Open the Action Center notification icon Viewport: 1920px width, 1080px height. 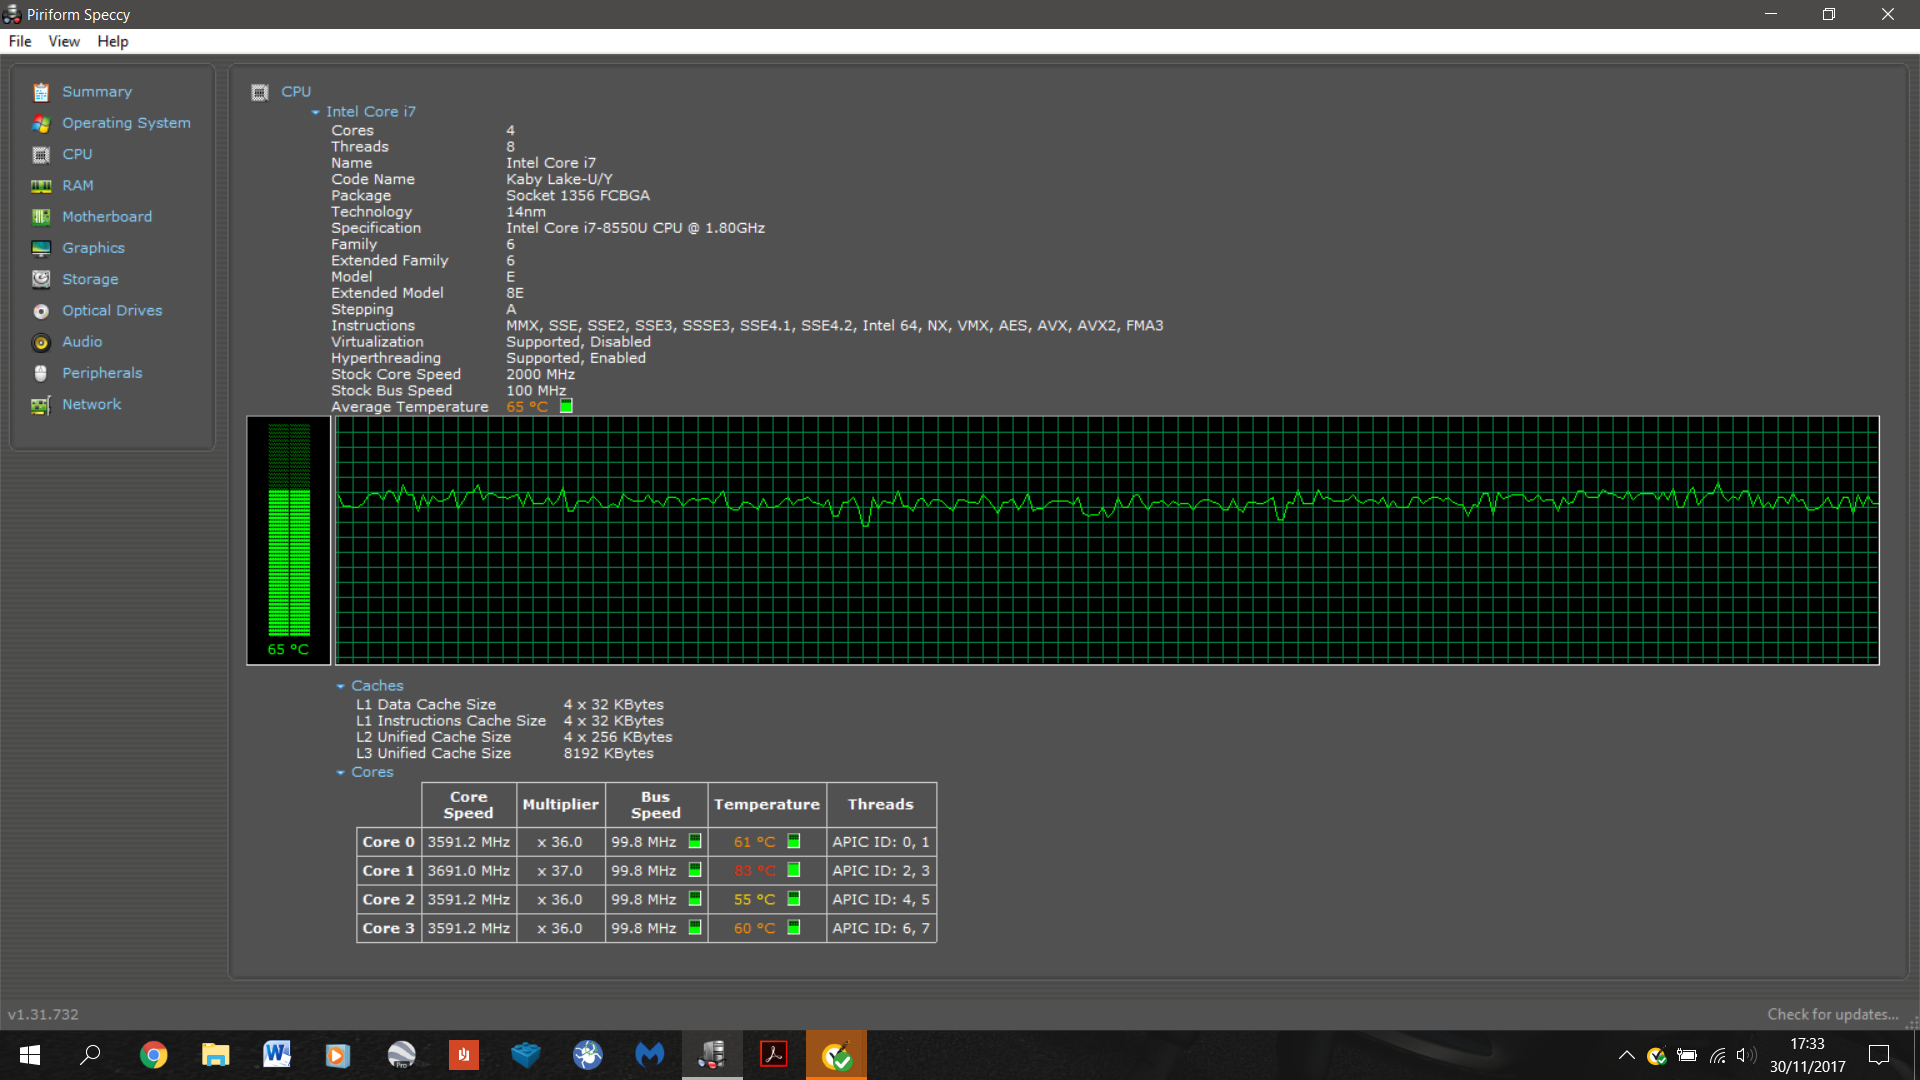click(x=1879, y=1055)
